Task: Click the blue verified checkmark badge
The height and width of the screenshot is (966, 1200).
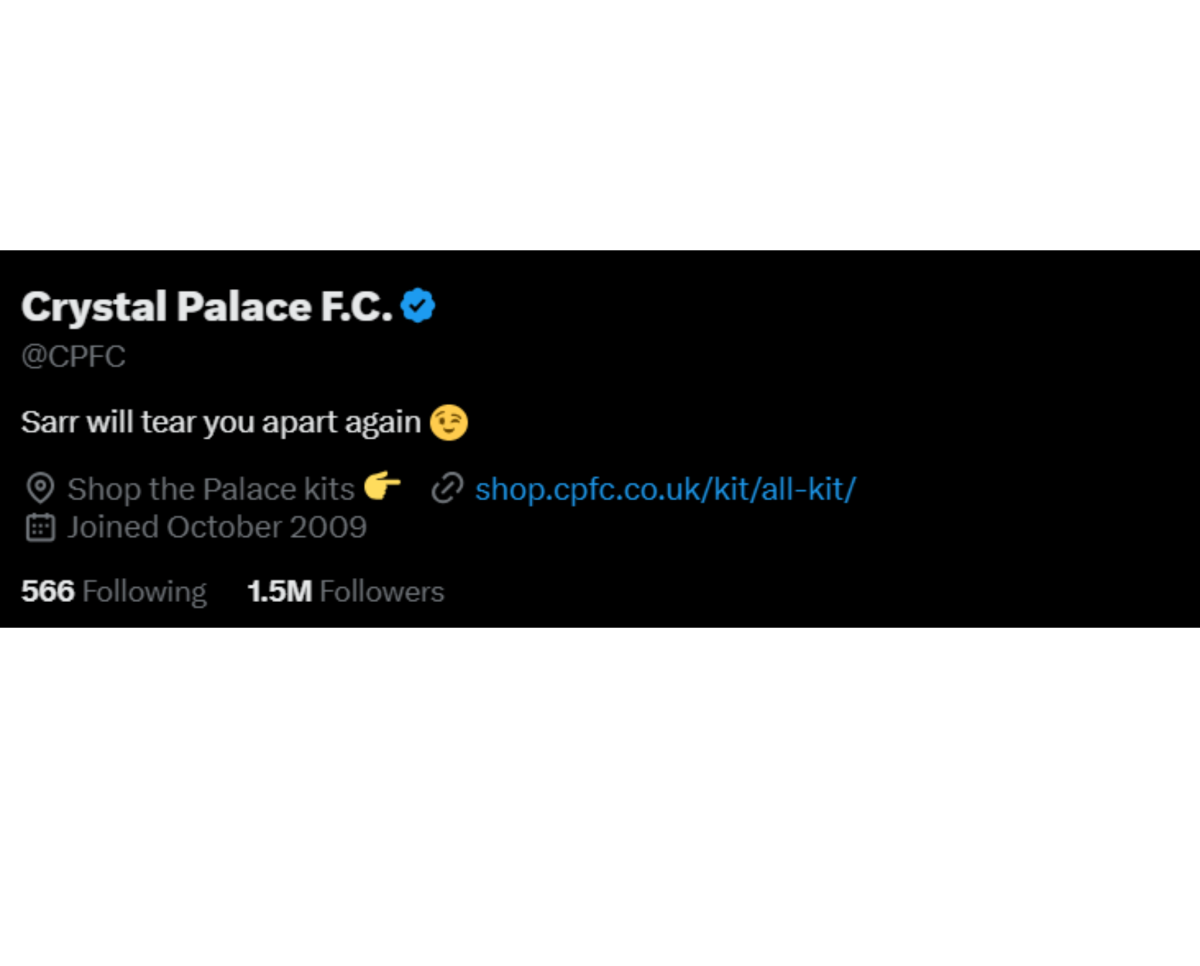Action: (418, 306)
